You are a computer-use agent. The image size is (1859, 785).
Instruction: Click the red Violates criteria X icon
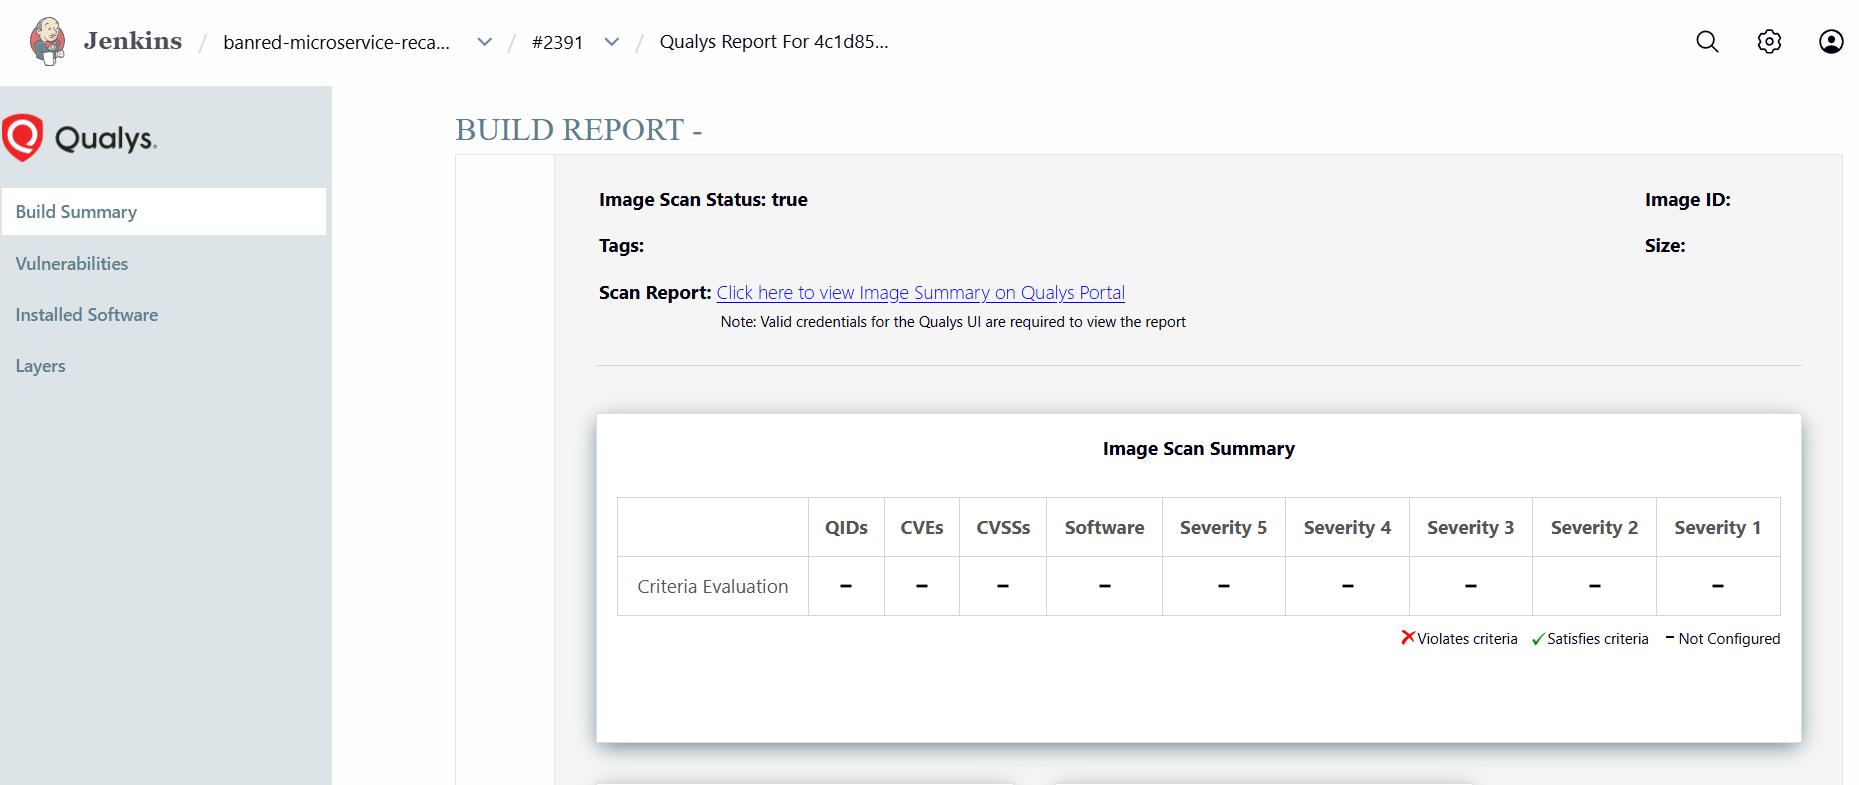[x=1408, y=638]
